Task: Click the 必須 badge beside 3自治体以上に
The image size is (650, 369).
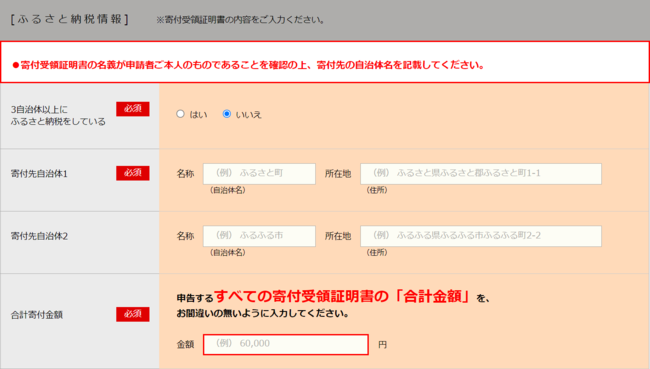Action: point(133,109)
